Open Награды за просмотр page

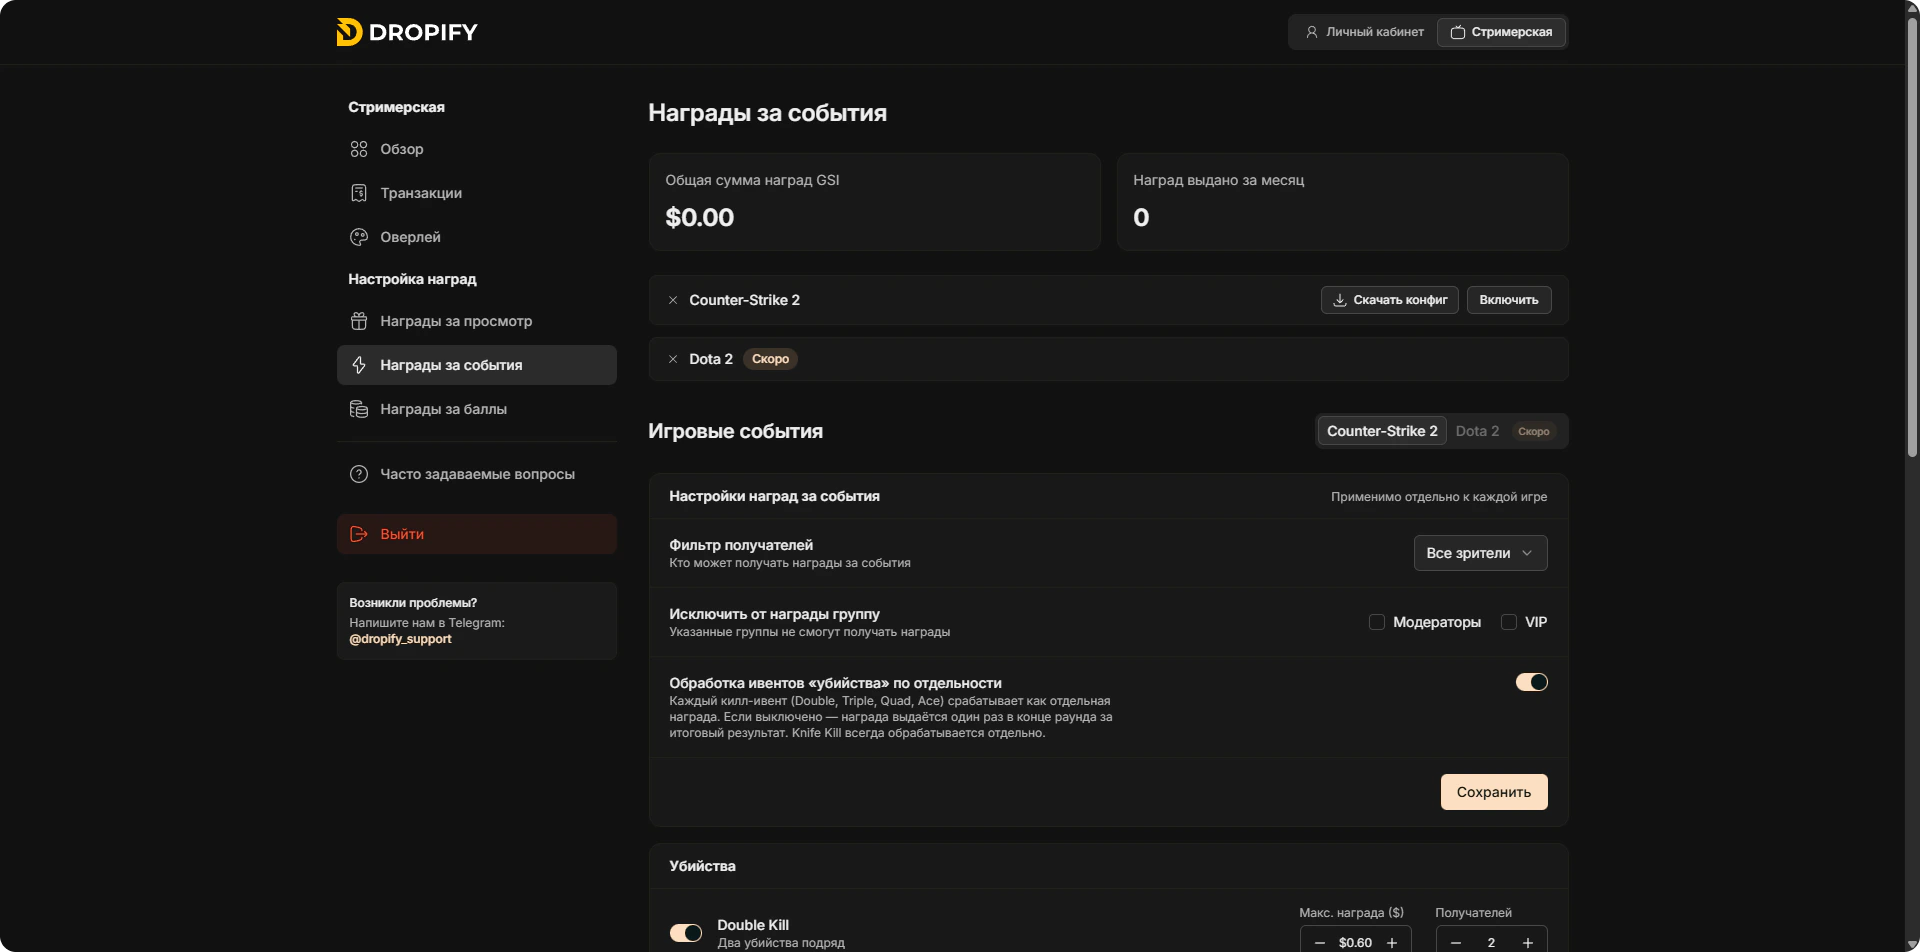coord(476,321)
